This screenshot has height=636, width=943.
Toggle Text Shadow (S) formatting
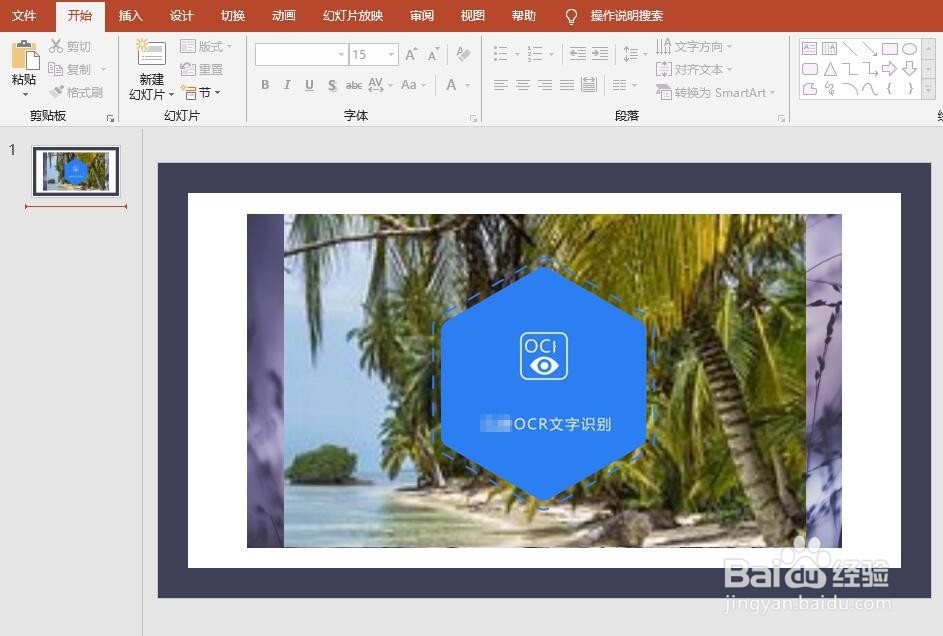tap(332, 85)
